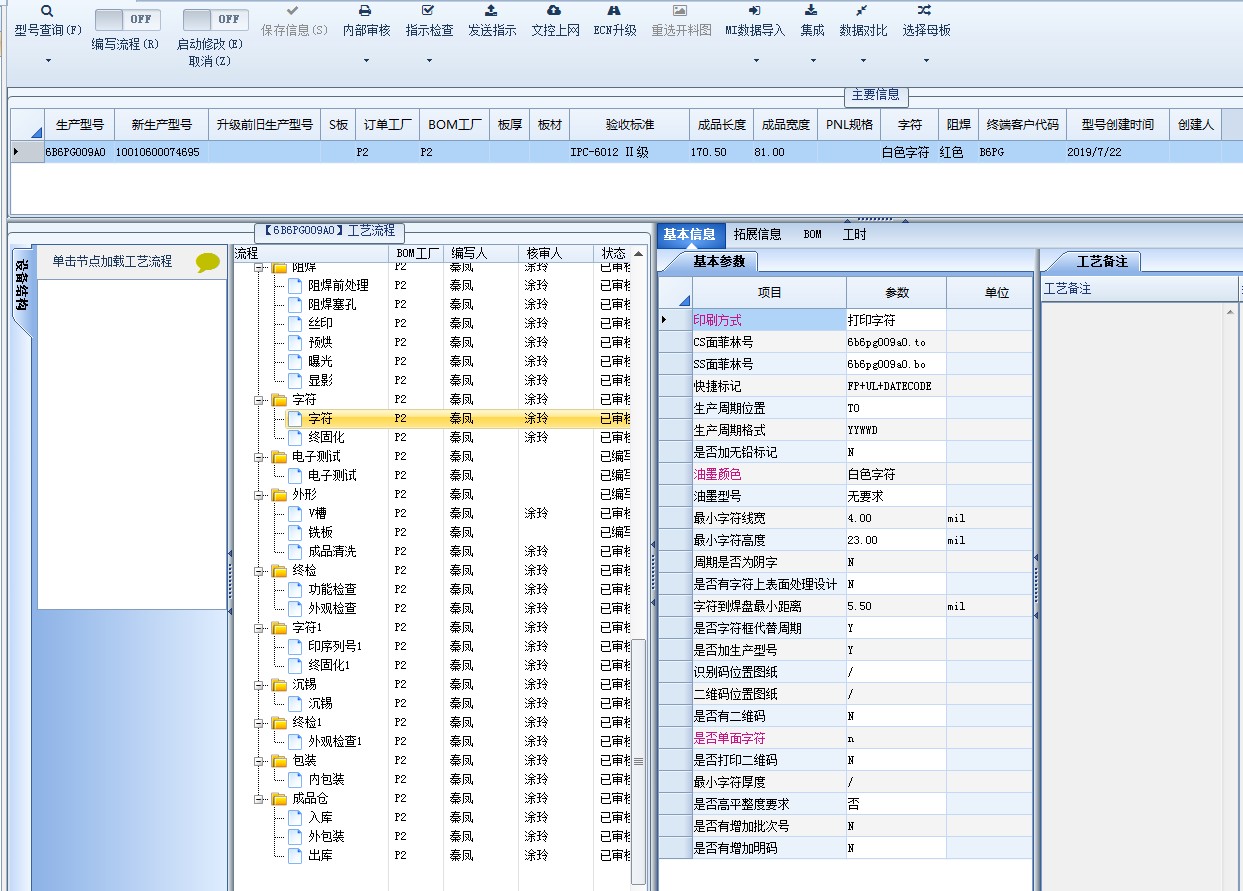The image size is (1243, 891).
Task: Select the 基本参数 sub-tab
Action: coord(718,261)
